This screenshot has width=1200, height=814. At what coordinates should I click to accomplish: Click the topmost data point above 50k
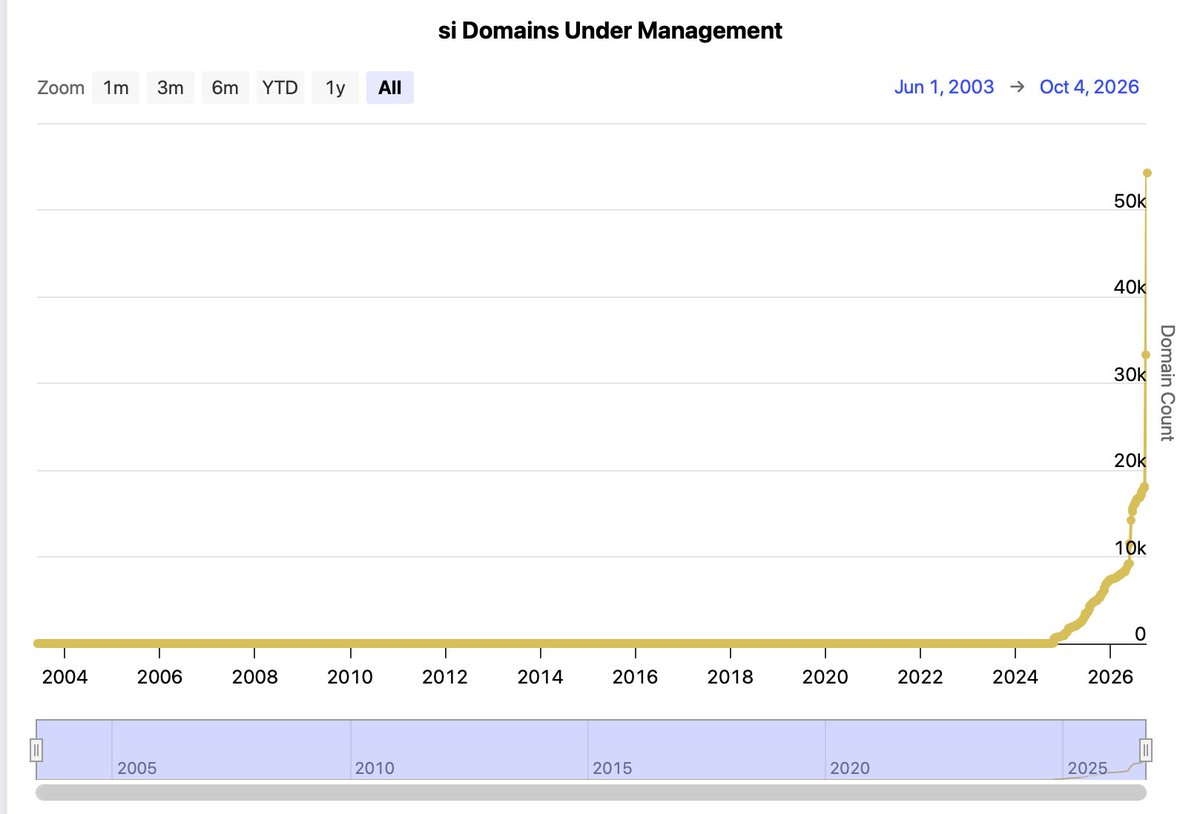(1147, 173)
